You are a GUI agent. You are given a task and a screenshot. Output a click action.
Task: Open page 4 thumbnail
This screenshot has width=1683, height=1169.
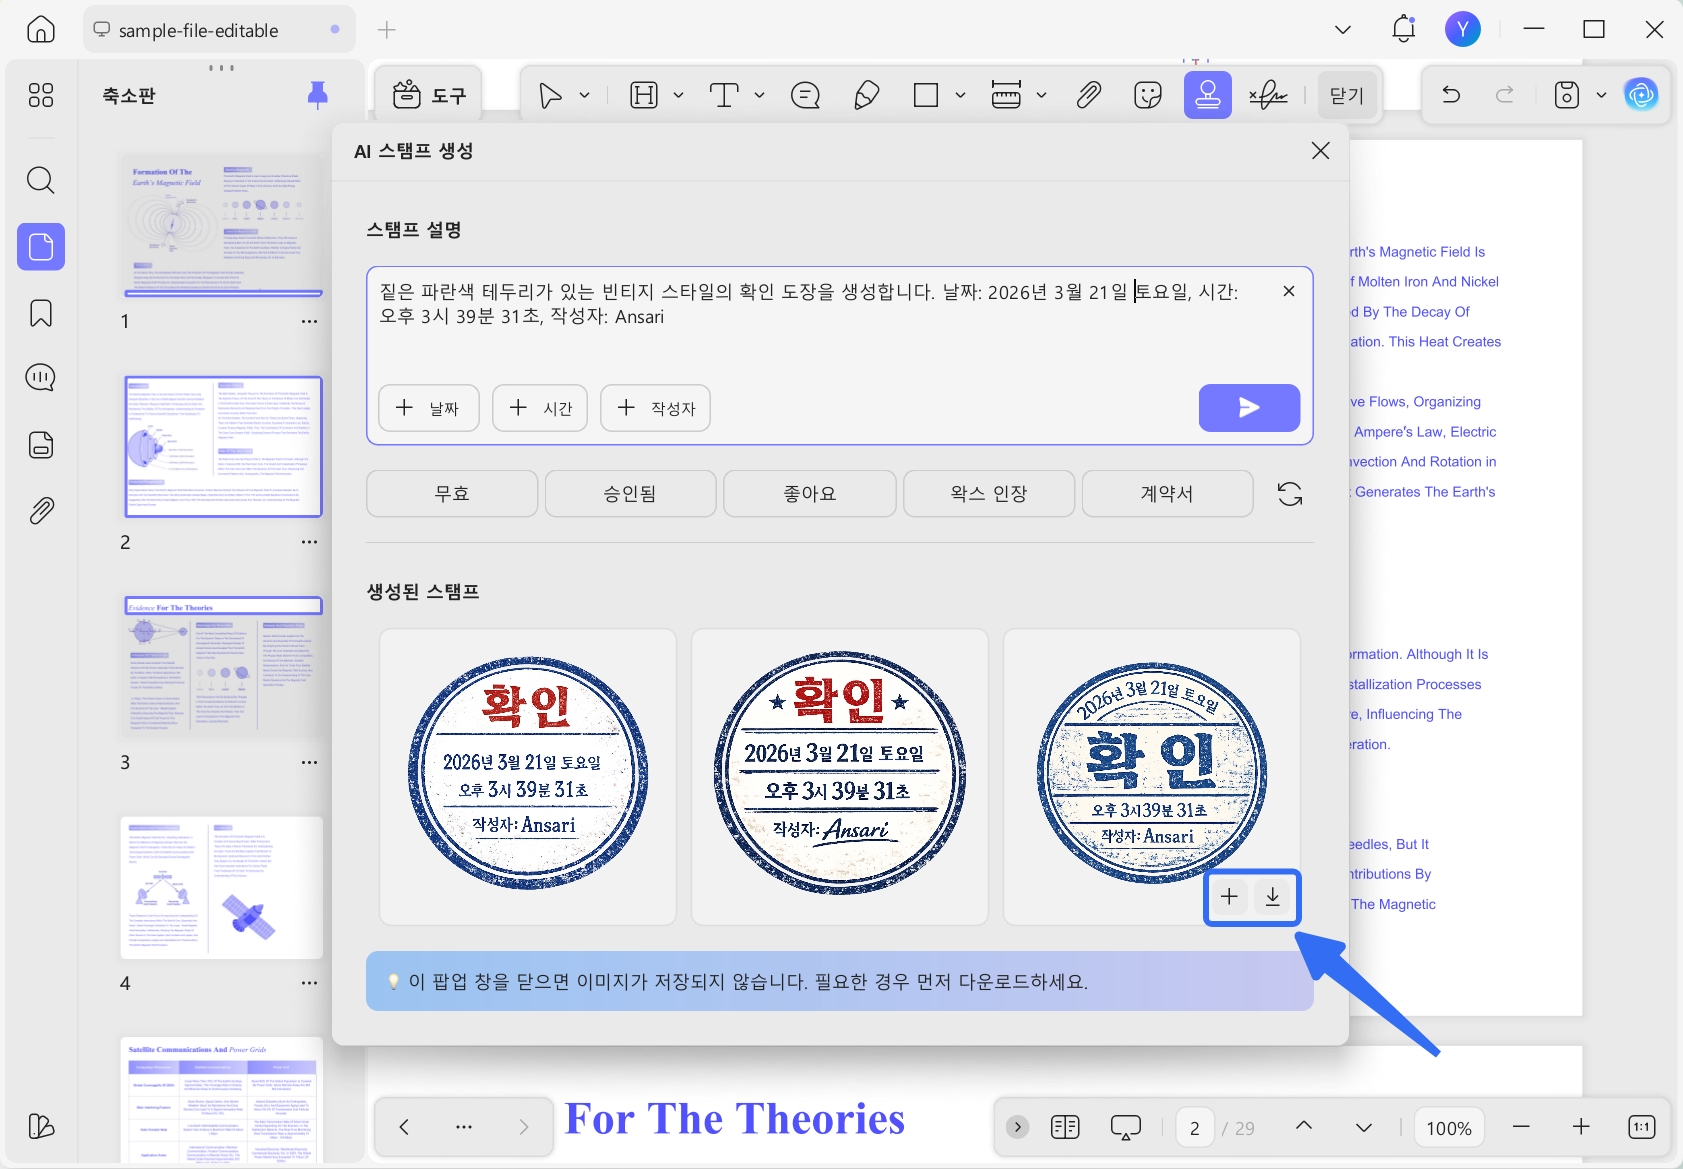[x=222, y=888]
